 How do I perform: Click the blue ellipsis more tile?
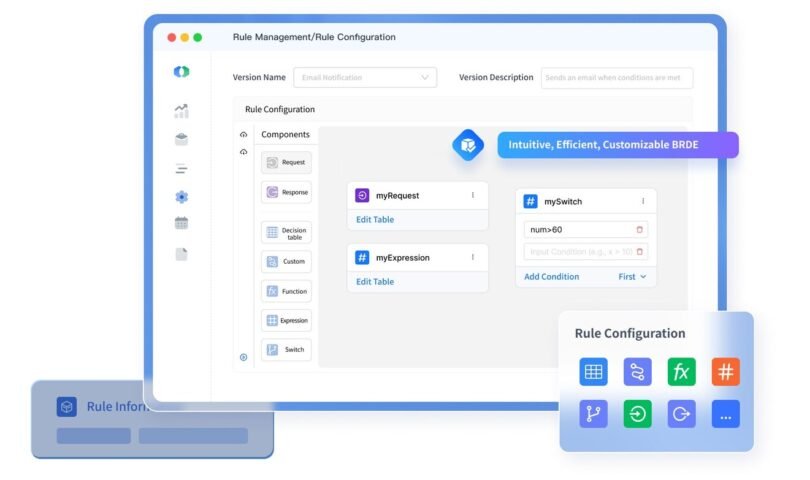tap(725, 414)
